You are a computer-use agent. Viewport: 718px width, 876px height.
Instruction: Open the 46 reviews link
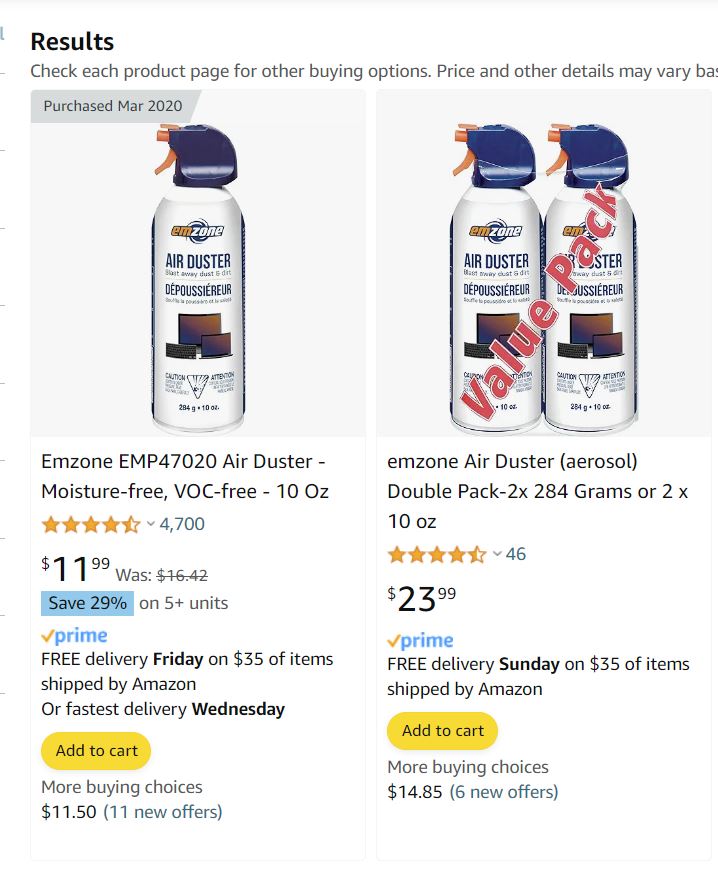[x=516, y=554]
